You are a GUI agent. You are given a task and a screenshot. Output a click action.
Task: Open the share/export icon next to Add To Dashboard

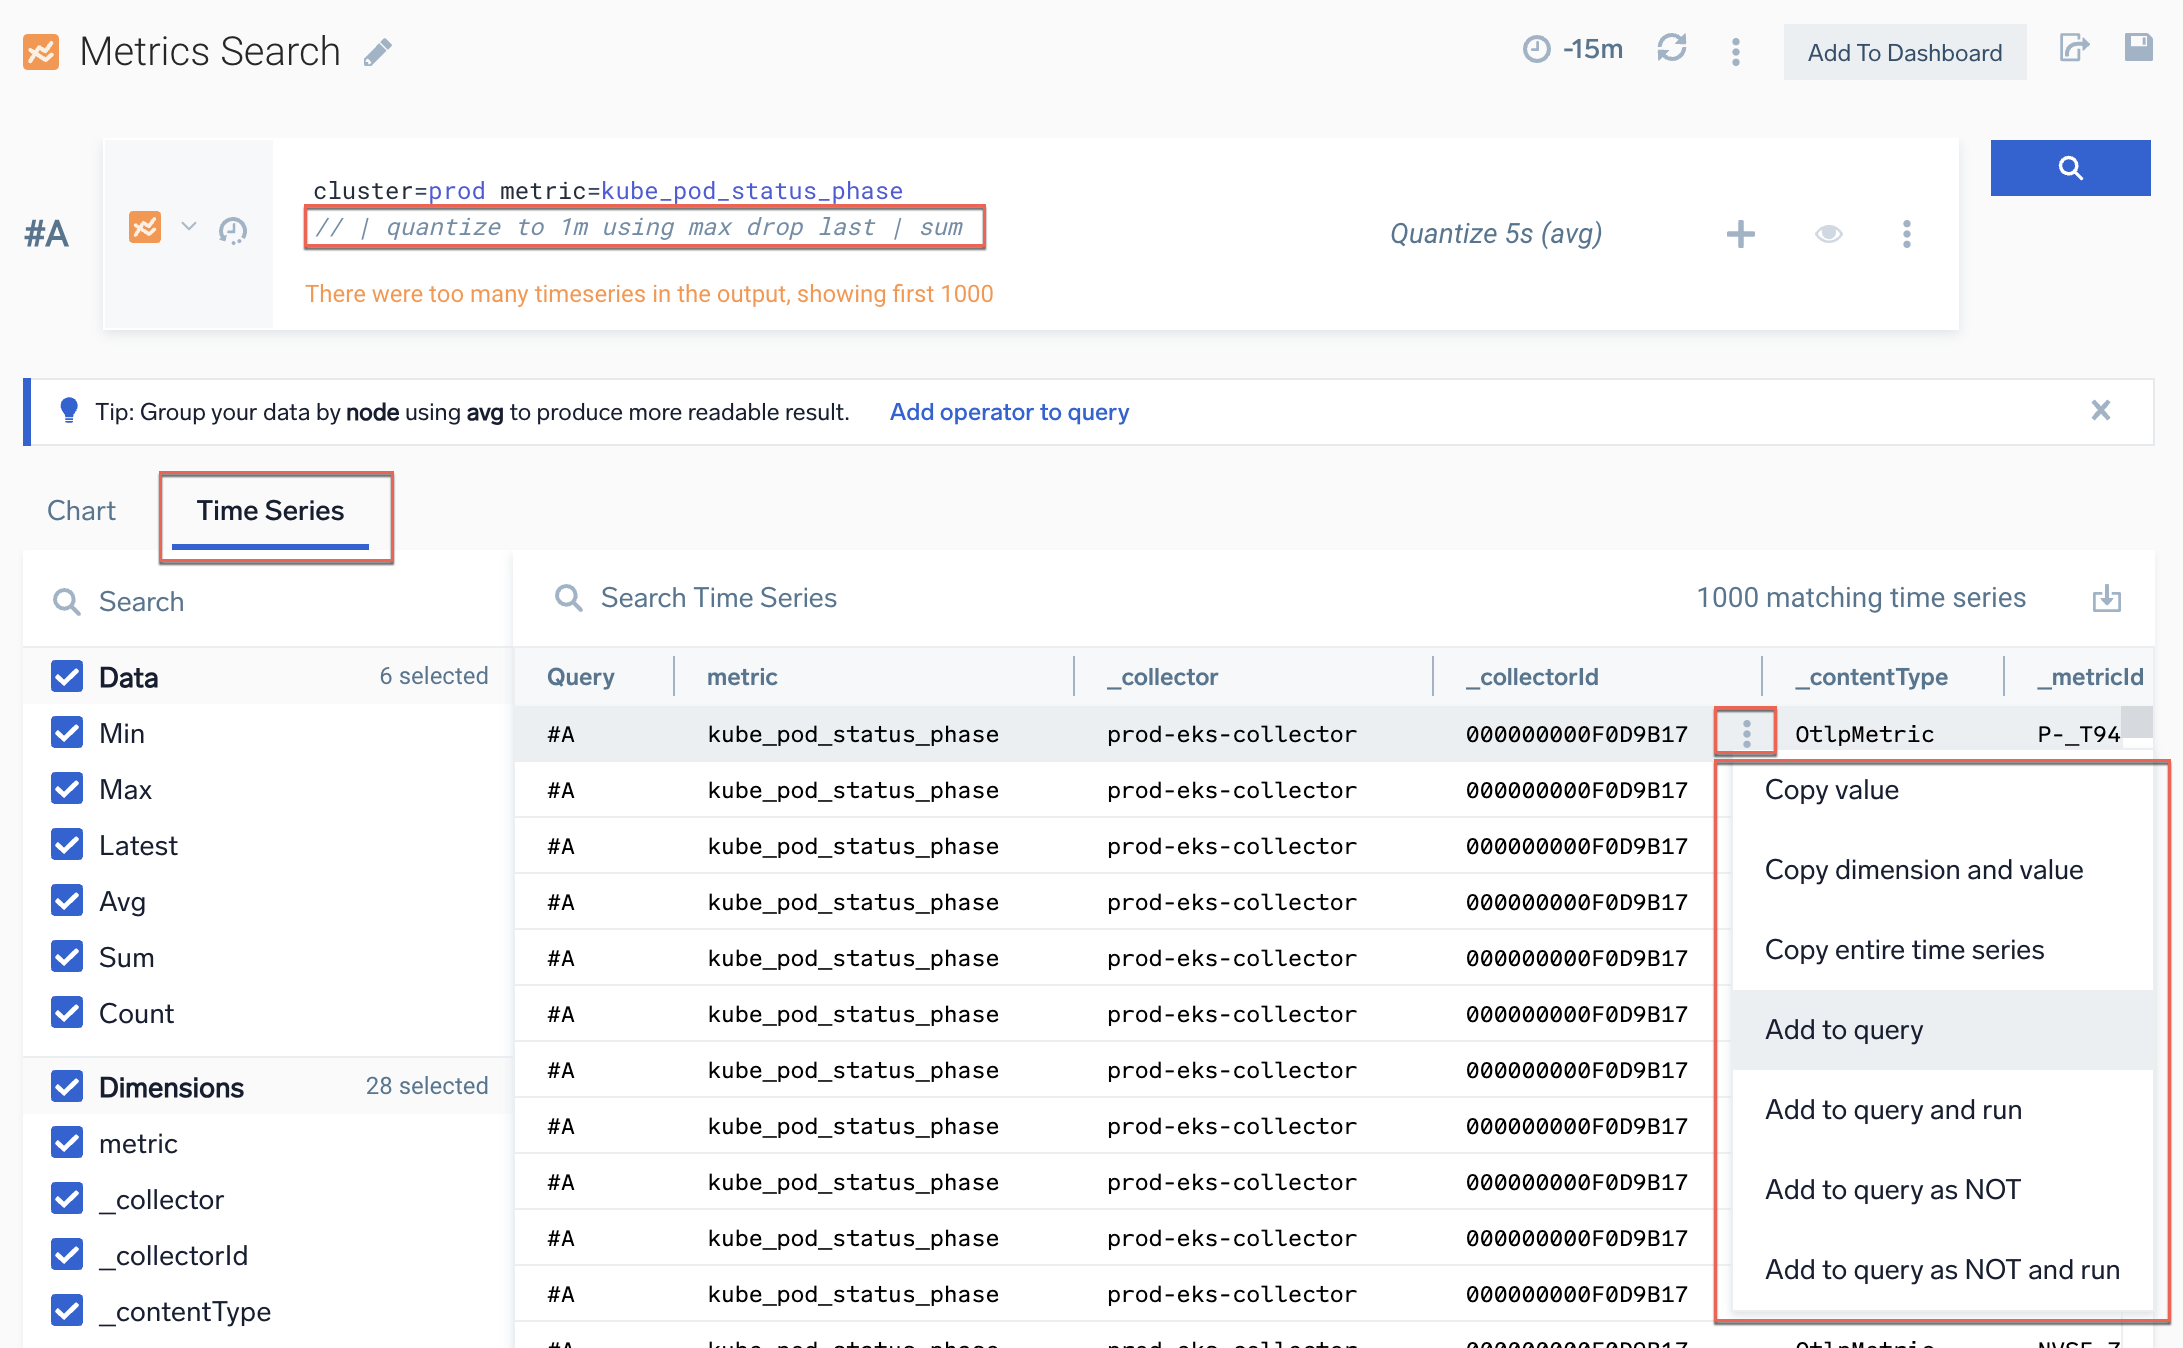(2074, 47)
